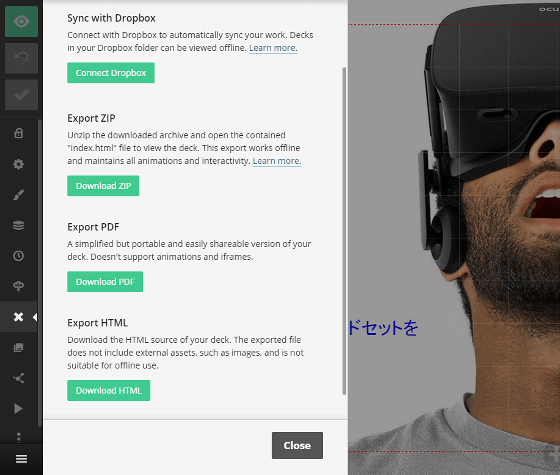Click the undo arrow icon
This screenshot has width=560, height=475.
pos(21,58)
